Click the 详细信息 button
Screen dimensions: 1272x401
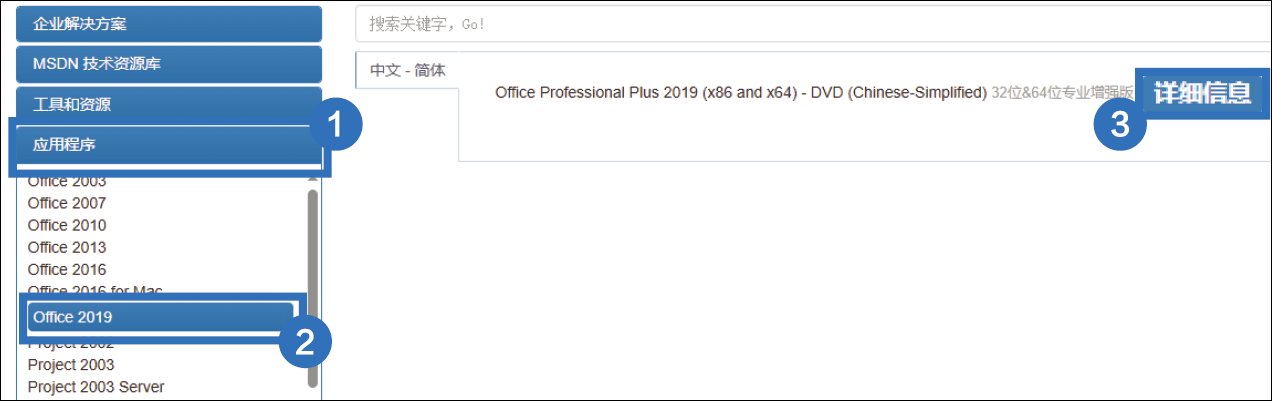pyautogui.click(x=1202, y=93)
